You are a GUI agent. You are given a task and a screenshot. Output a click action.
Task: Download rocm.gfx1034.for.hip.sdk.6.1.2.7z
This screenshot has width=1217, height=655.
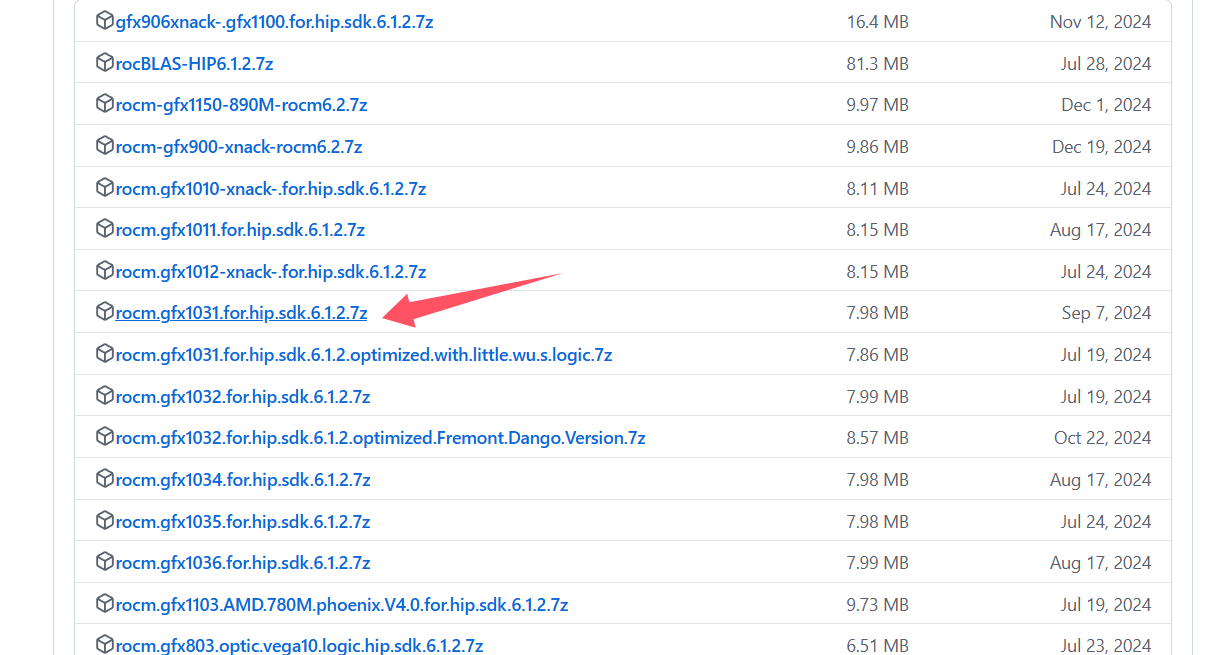[x=243, y=480]
